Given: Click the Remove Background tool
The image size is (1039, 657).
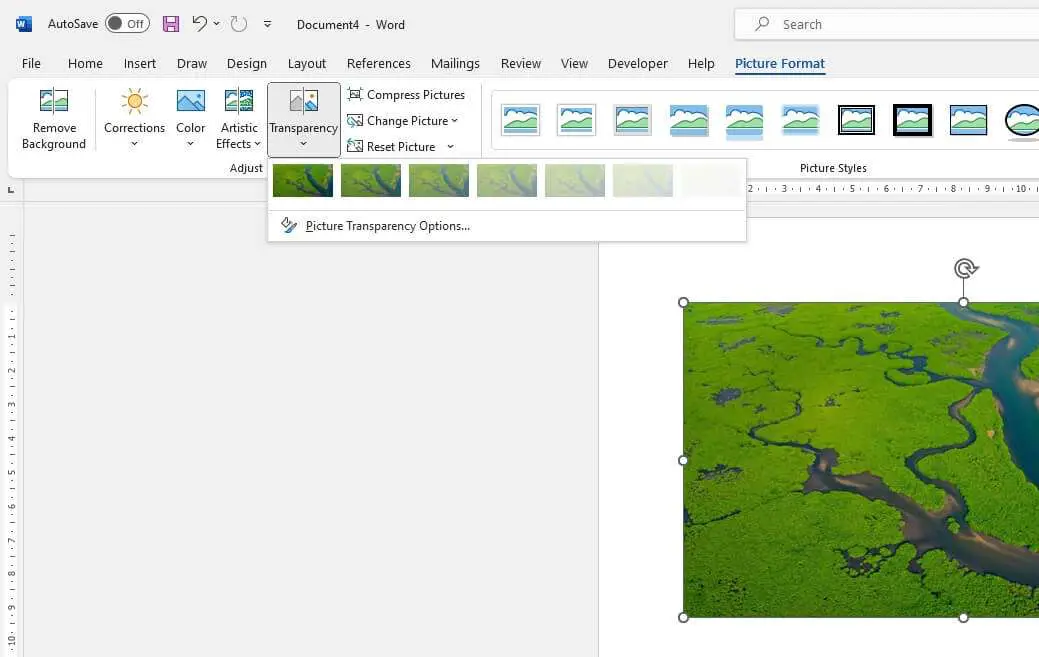Looking at the screenshot, I should pos(53,118).
